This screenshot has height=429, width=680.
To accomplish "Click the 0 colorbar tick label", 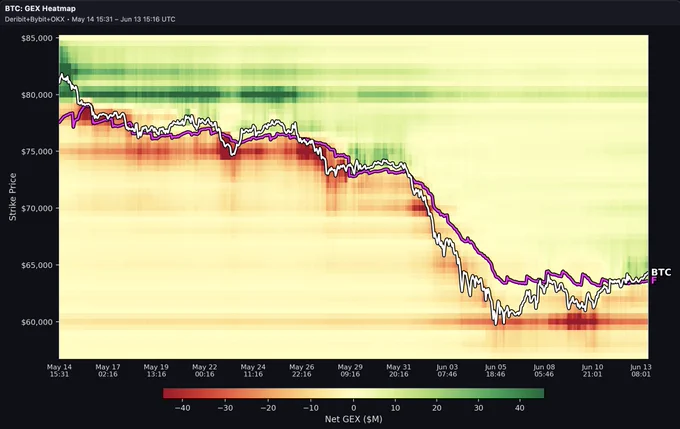I will pyautogui.click(x=353, y=408).
